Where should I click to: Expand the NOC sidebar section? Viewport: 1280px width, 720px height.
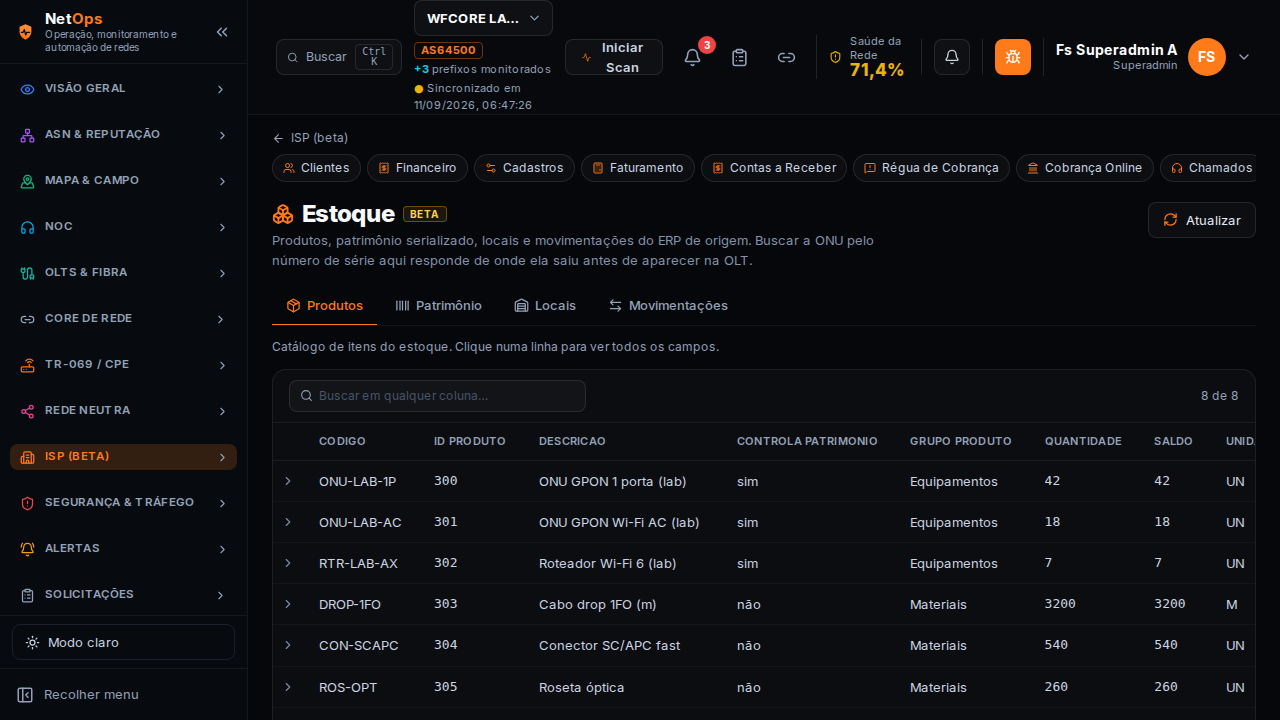[123, 227]
